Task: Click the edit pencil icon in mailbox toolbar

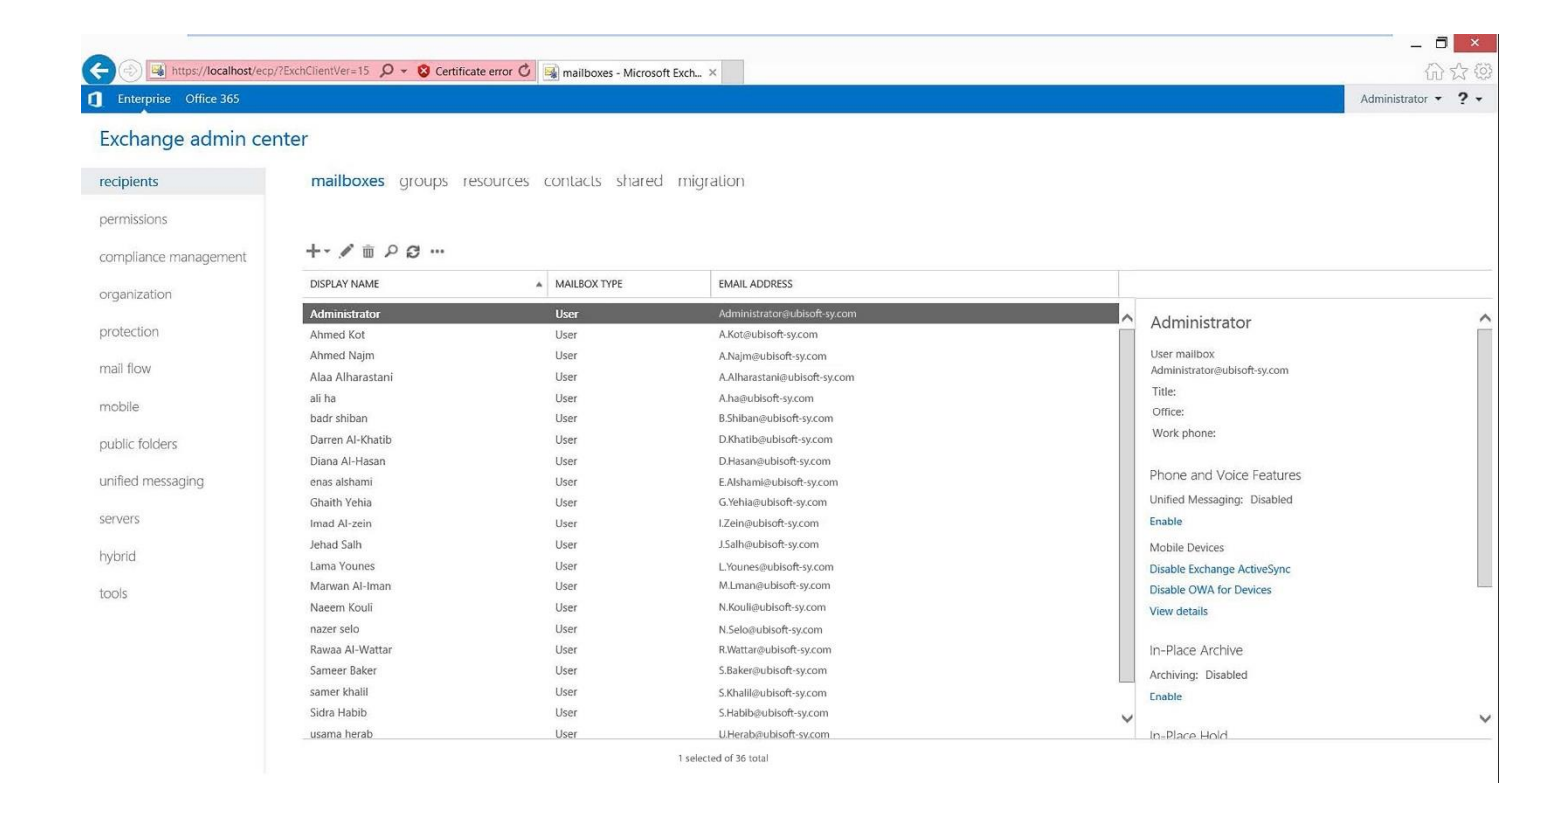Action: tap(346, 252)
